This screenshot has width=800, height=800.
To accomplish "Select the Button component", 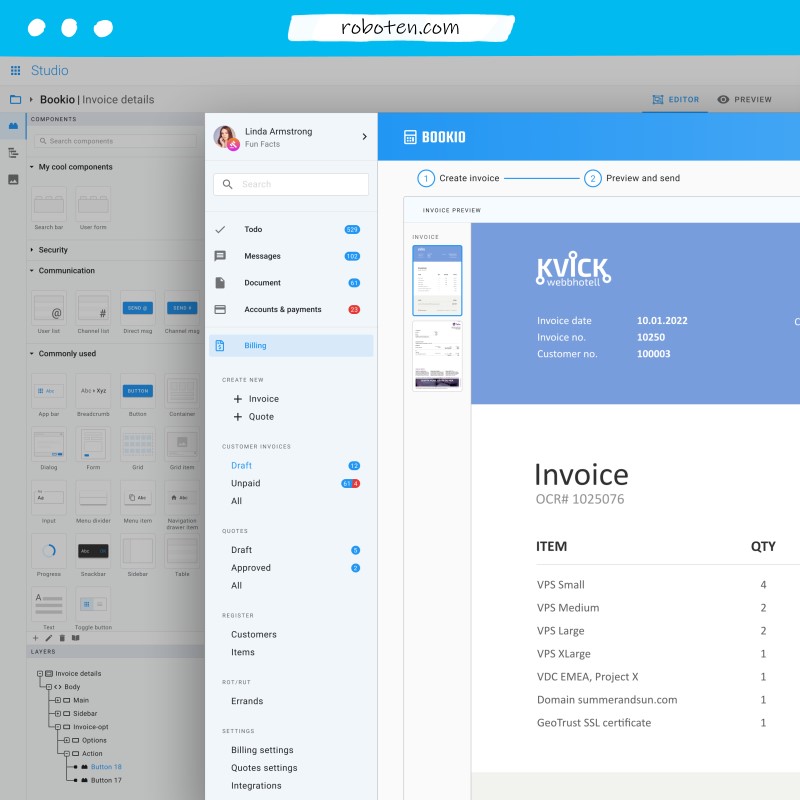I will 138,395.
